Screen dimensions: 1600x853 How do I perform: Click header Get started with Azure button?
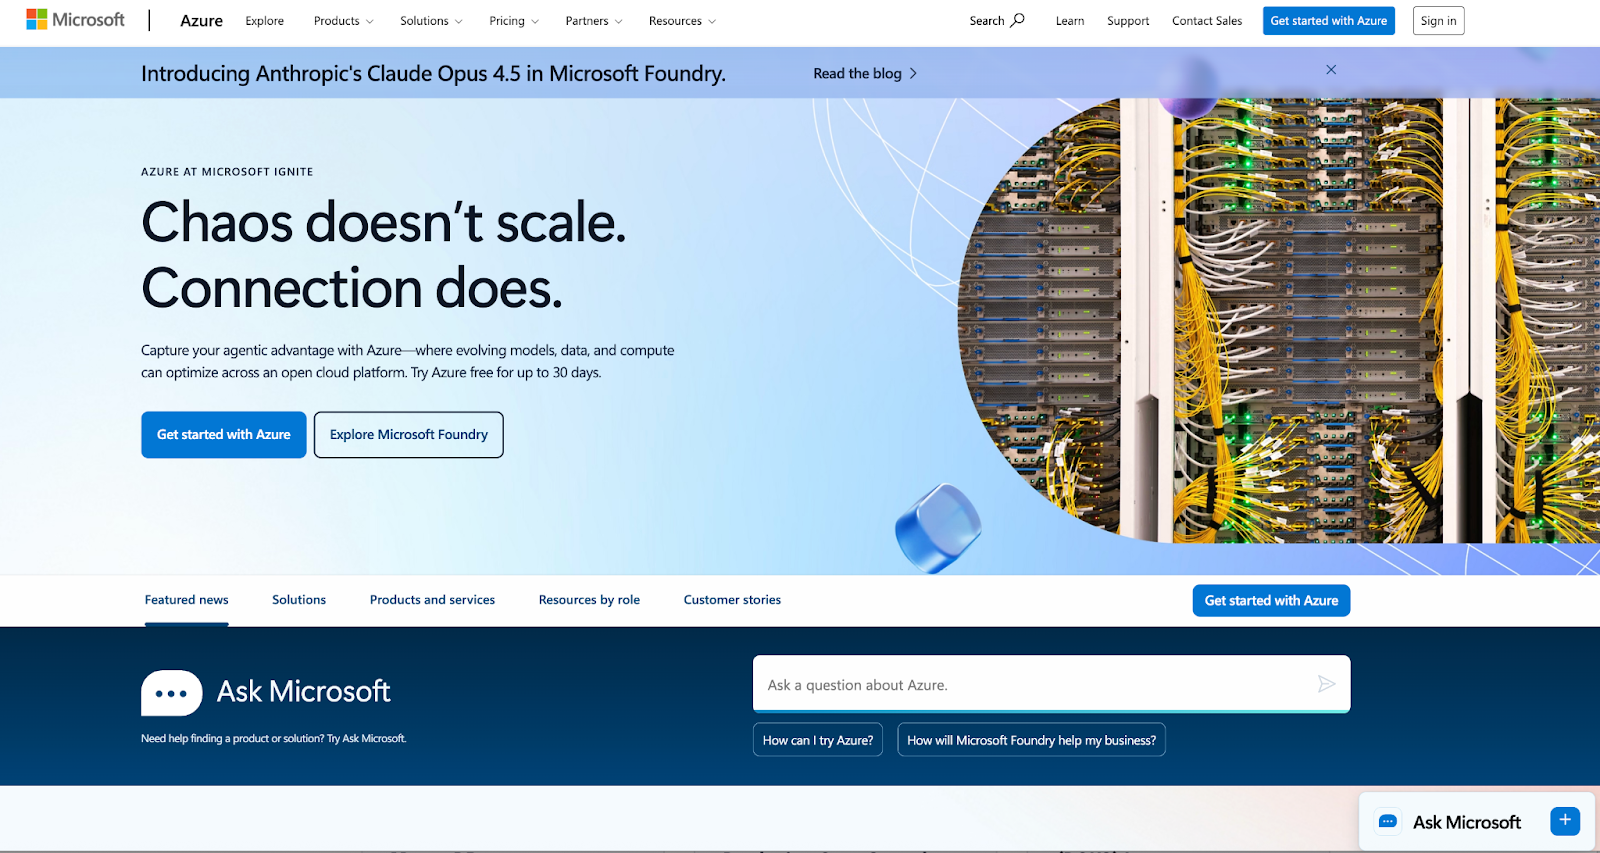pos(1329,21)
